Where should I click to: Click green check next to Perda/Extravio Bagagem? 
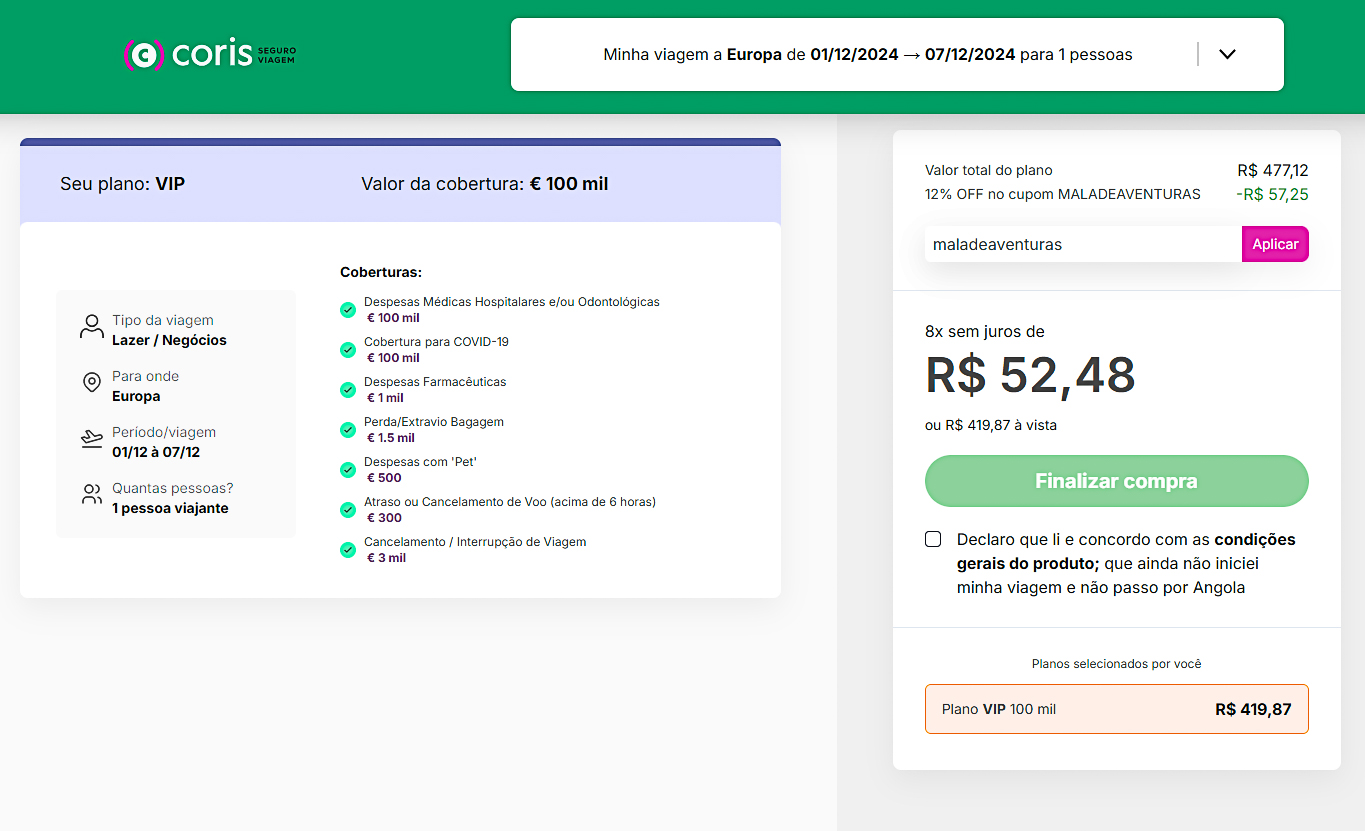tap(348, 430)
